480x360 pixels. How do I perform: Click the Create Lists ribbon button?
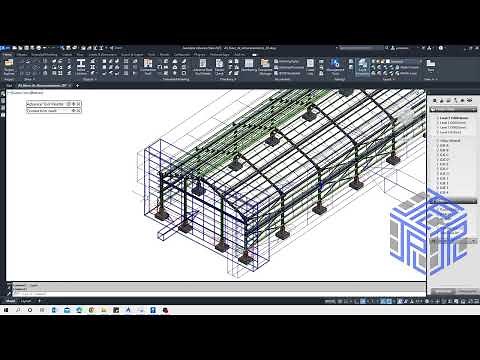tap(310, 66)
